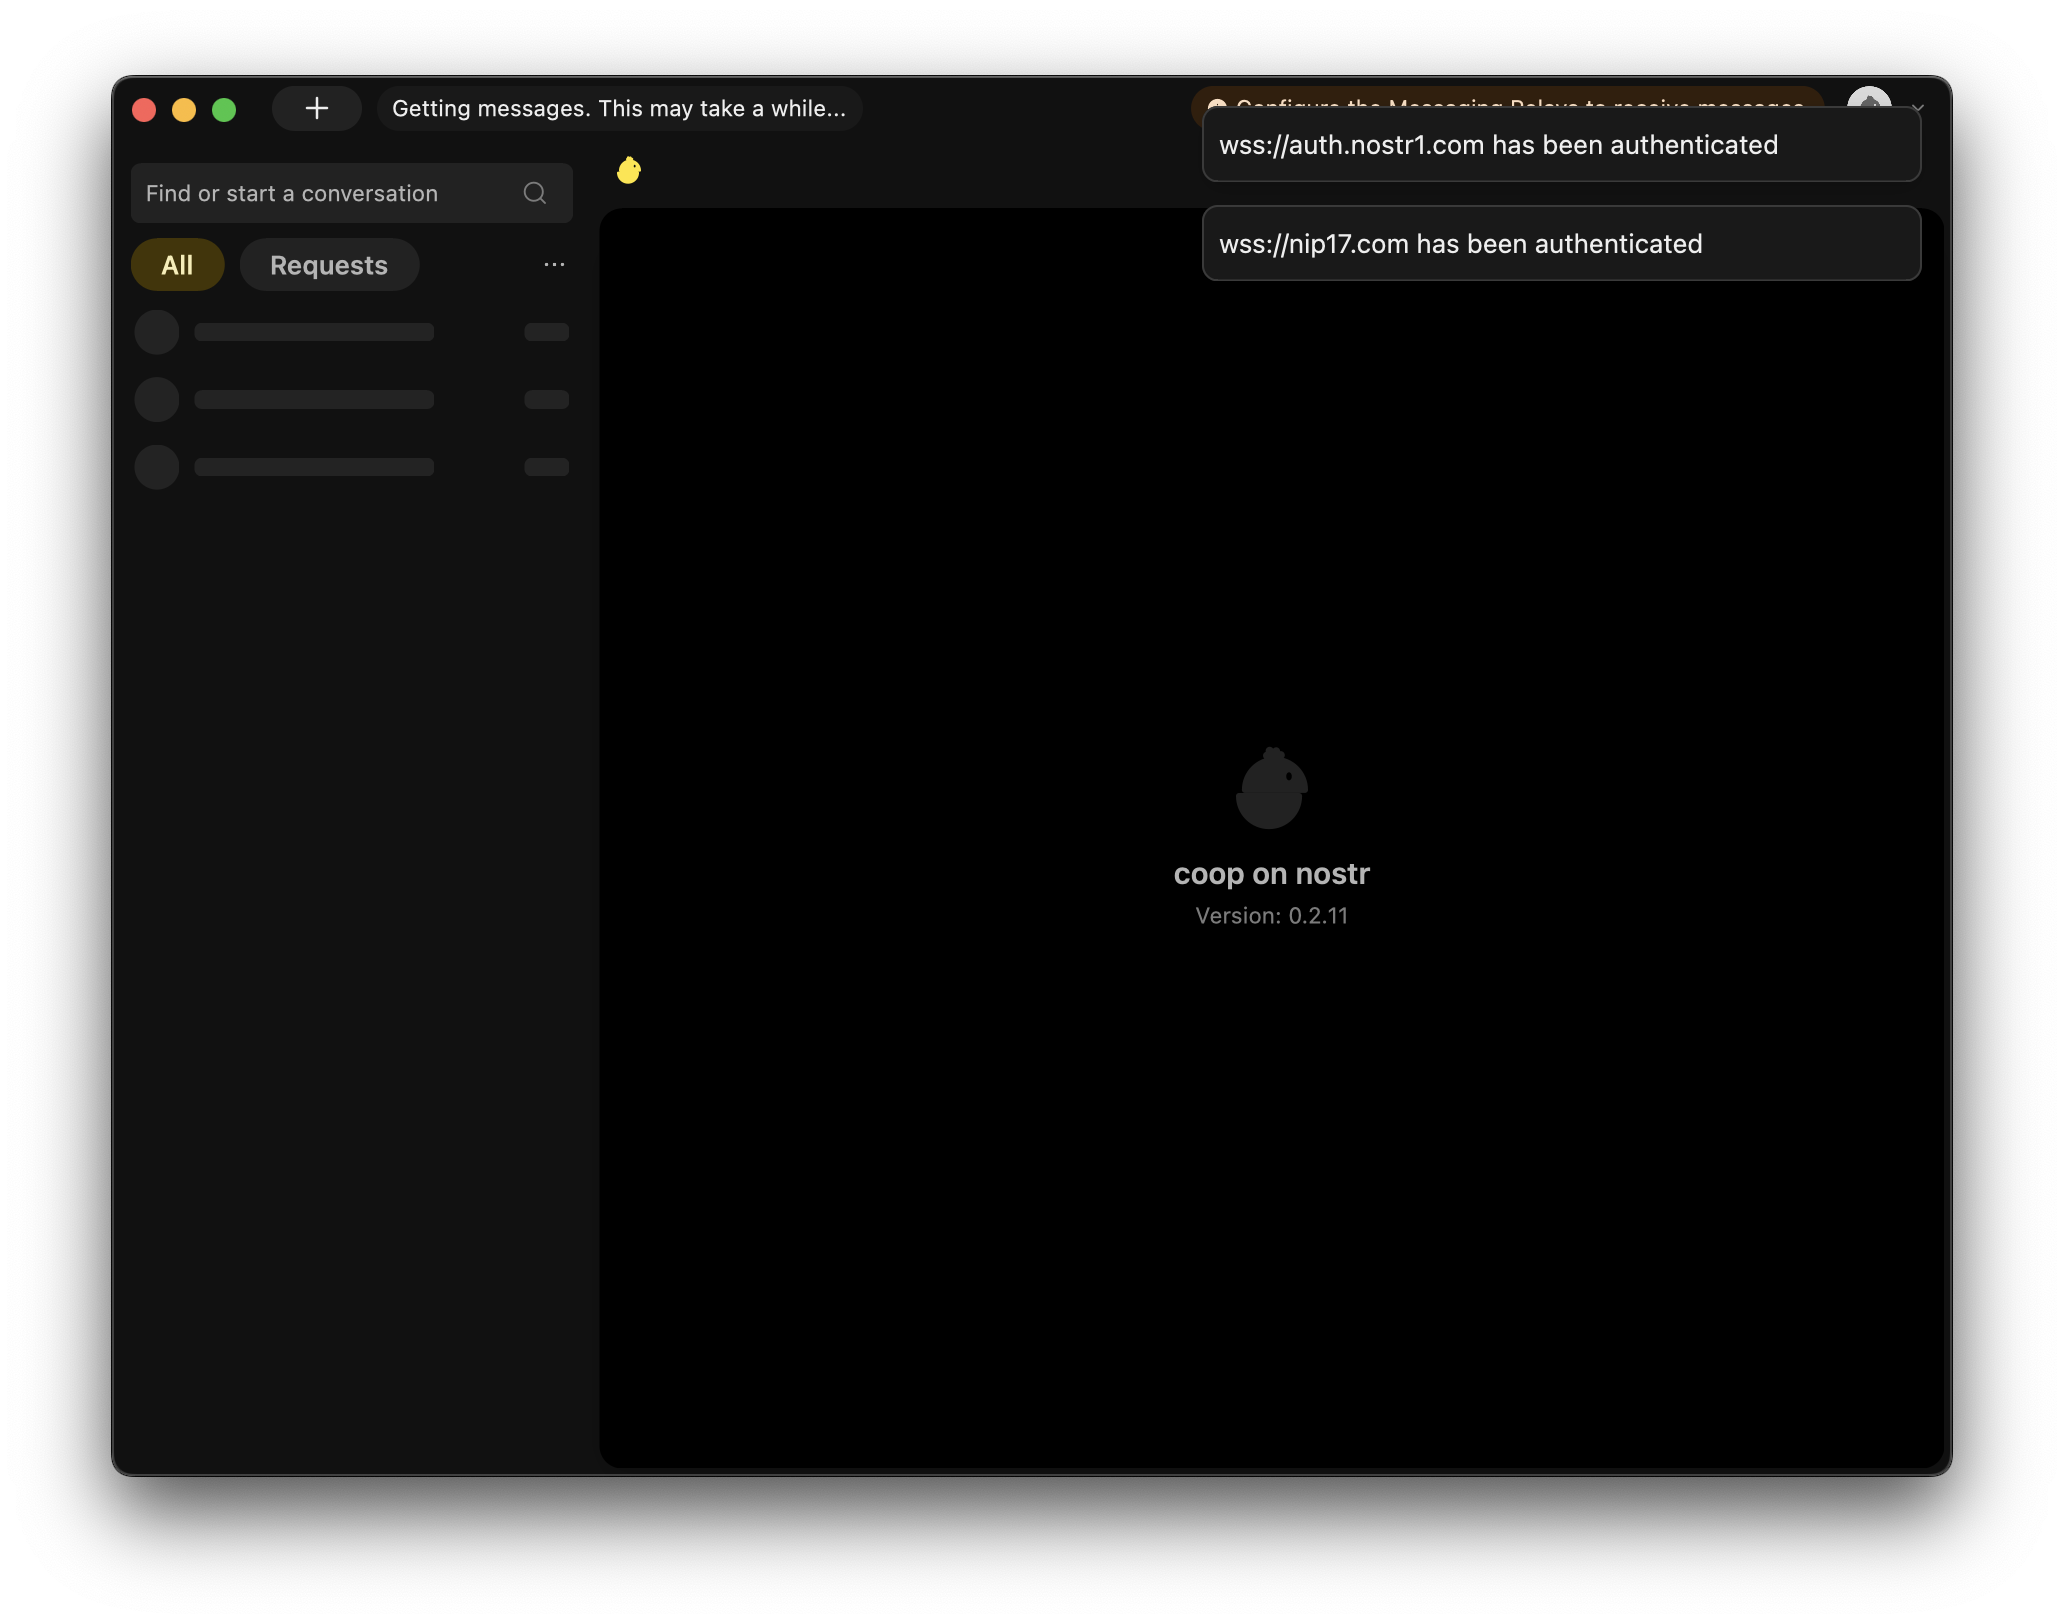Screen dimensions: 2064x1624
Task: Click the profile avatar in the title bar
Action: (1868, 98)
